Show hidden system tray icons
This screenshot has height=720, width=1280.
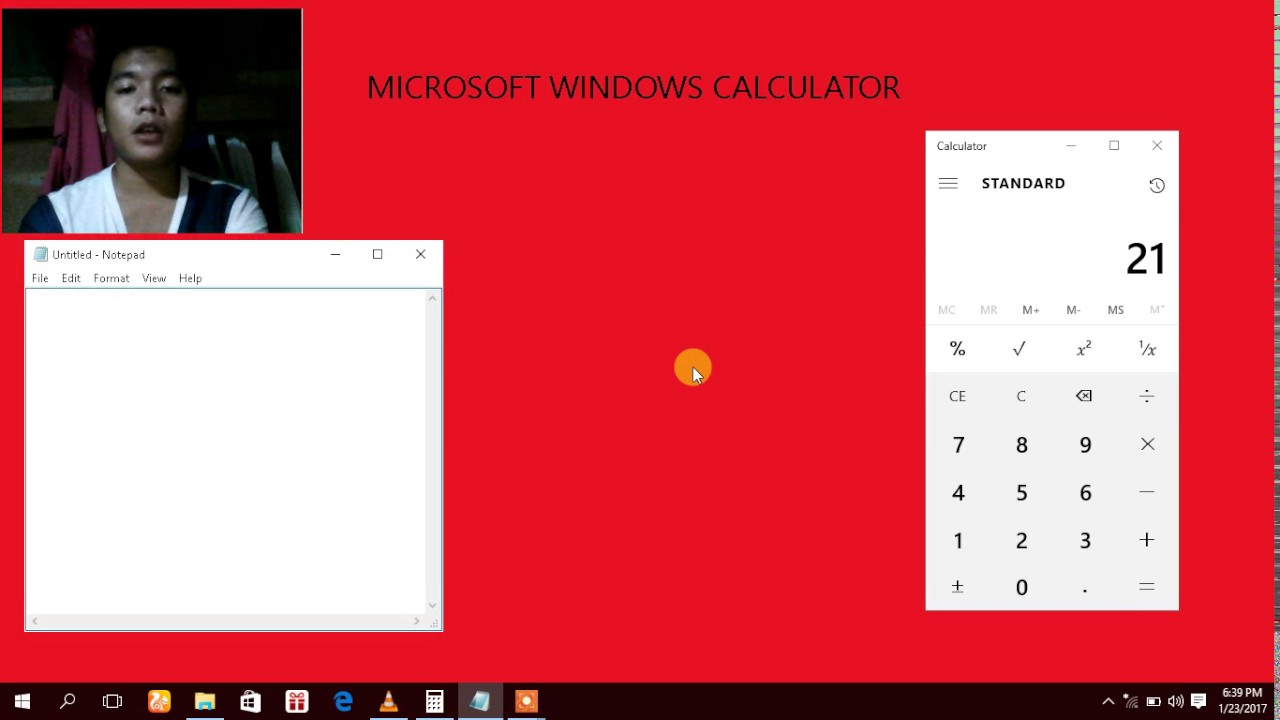(1108, 702)
